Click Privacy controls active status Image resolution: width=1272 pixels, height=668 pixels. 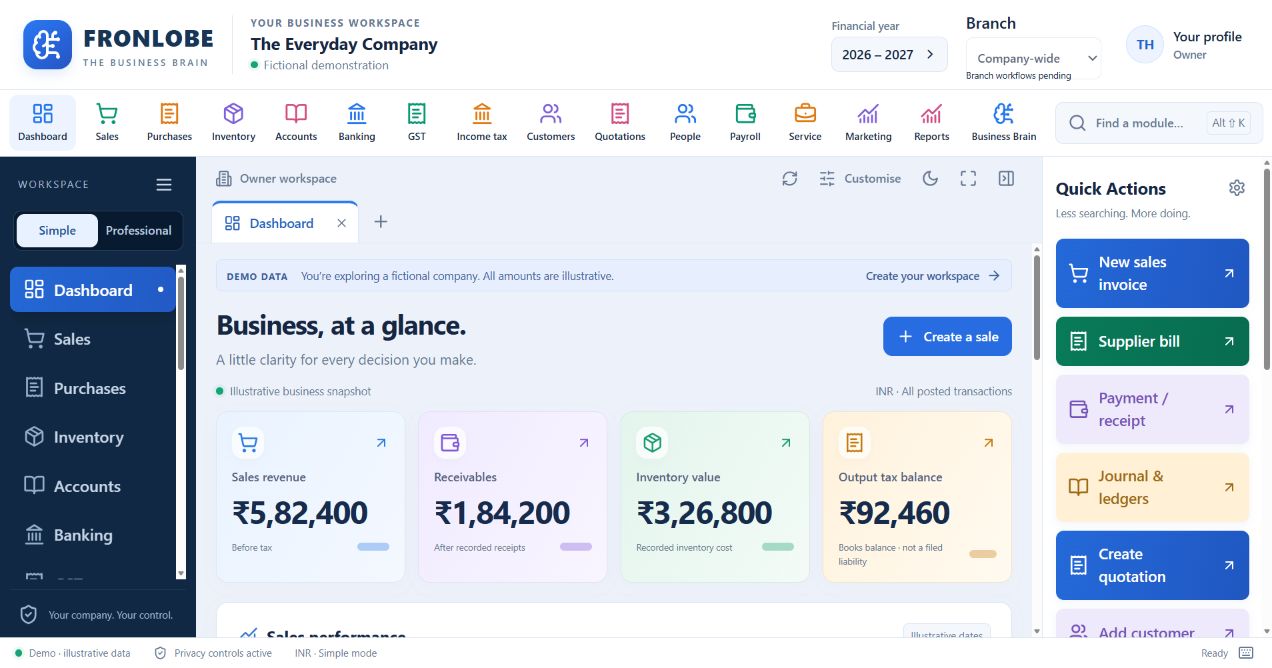pyautogui.click(x=213, y=653)
